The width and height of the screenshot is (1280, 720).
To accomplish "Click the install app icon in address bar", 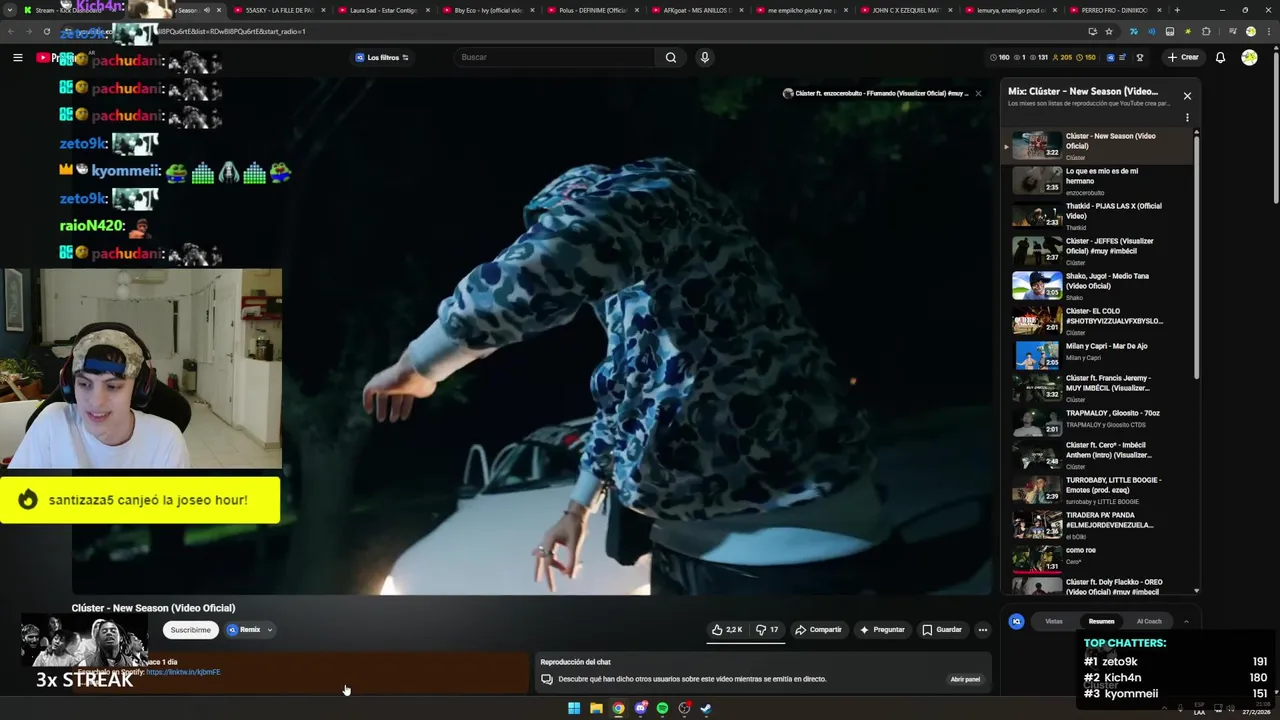I will 1092,31.
